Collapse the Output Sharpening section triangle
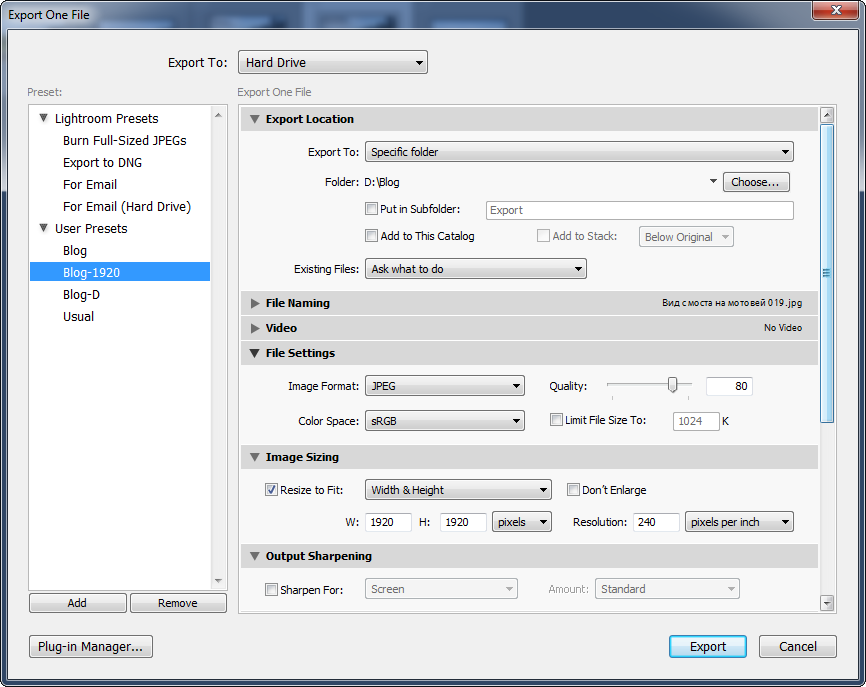 [255, 556]
